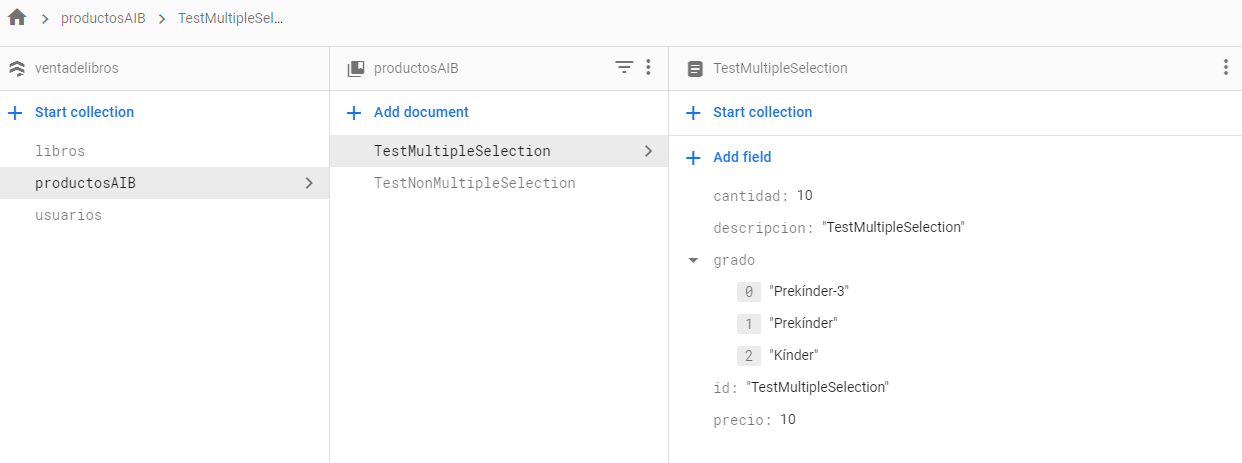Click the plus icon beside Add document
Viewport: 1242px width, 463px height.
click(354, 113)
